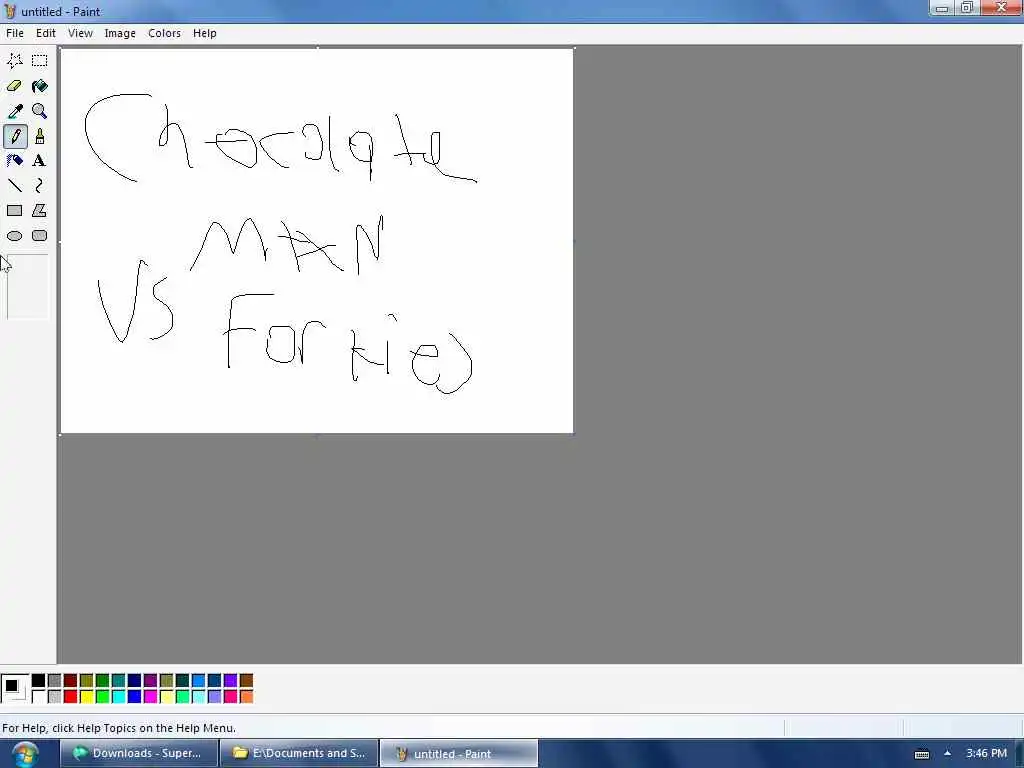The height and width of the screenshot is (768, 1024).
Task: Click the keyboard icon in system tray
Action: [x=921, y=754]
